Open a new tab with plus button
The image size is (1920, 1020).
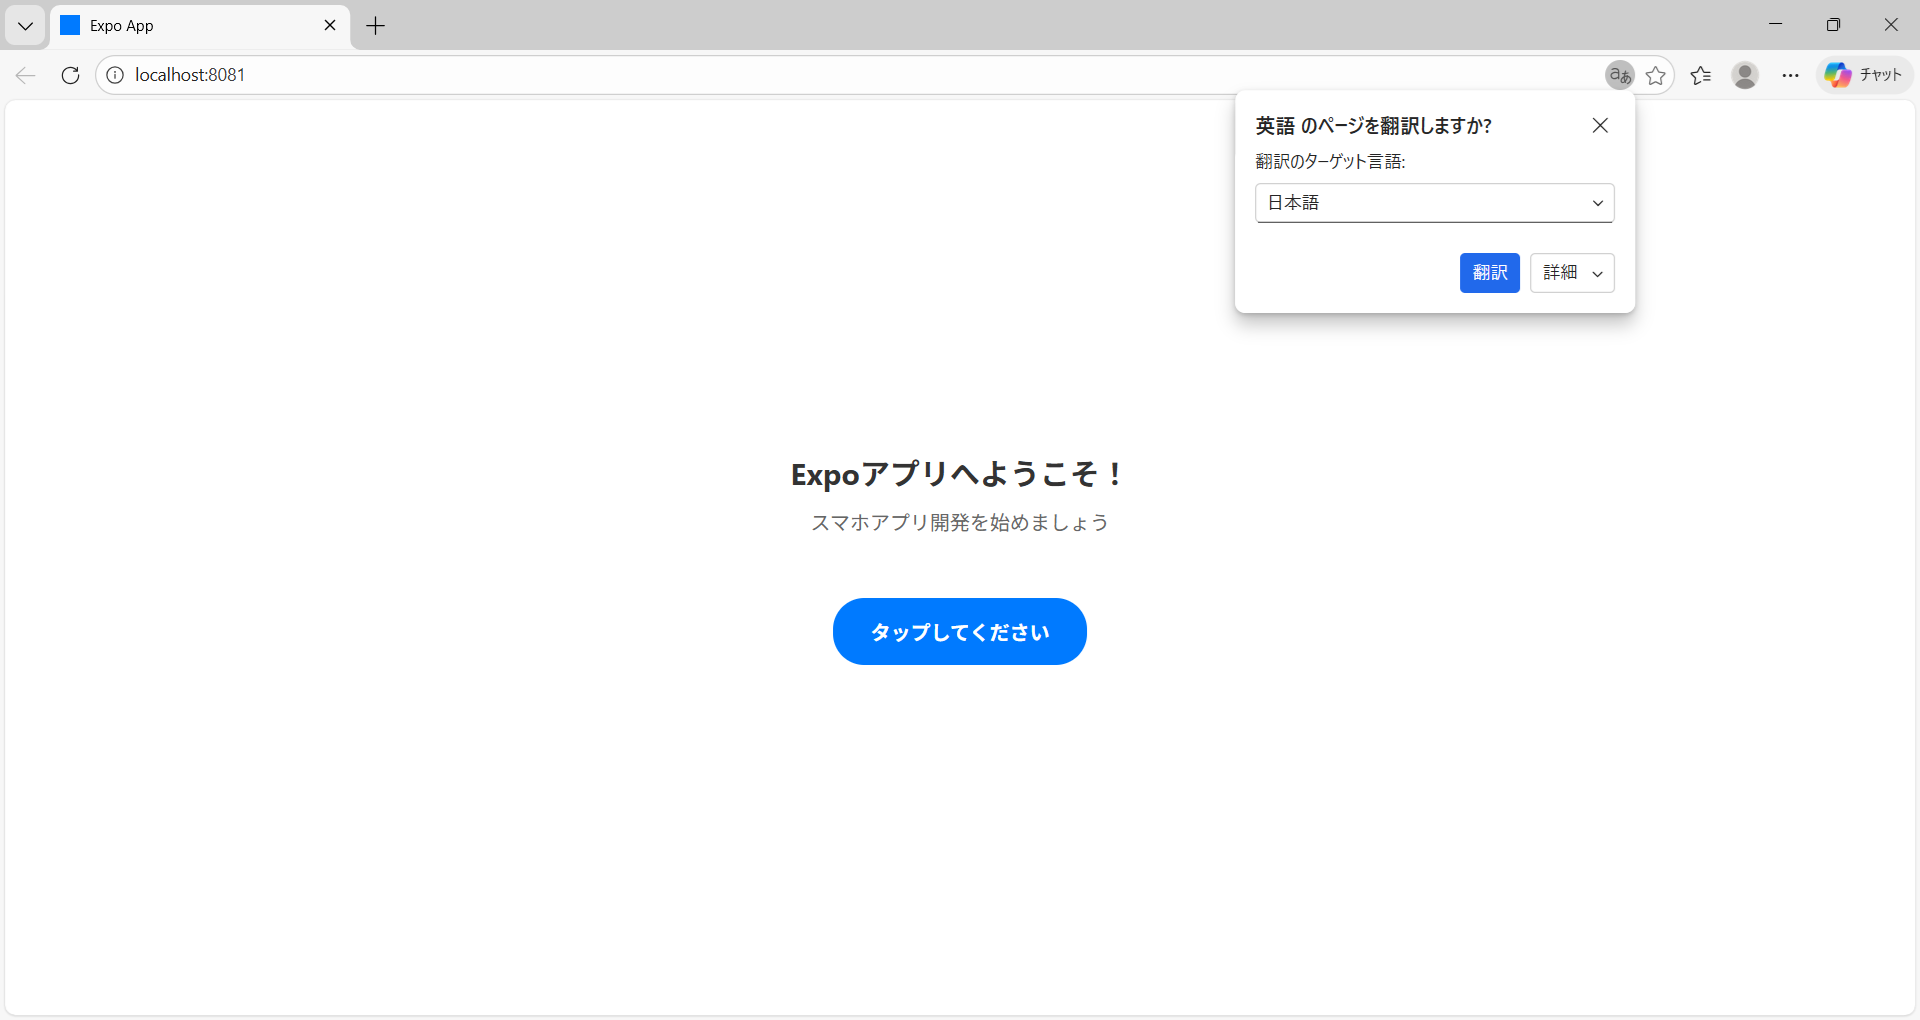coord(376,26)
